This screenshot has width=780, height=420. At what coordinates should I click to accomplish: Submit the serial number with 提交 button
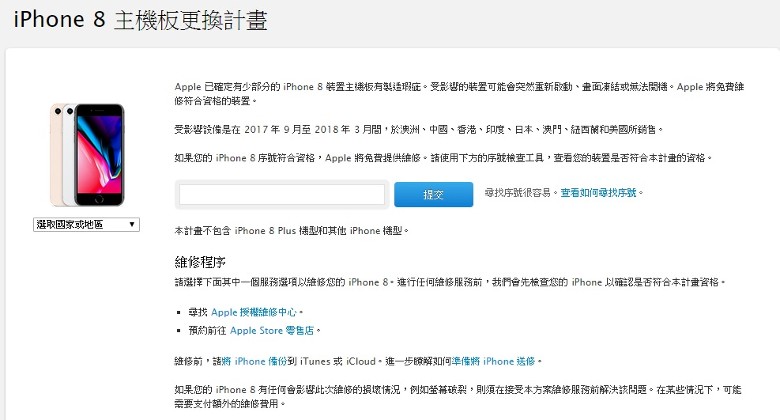tap(433, 194)
